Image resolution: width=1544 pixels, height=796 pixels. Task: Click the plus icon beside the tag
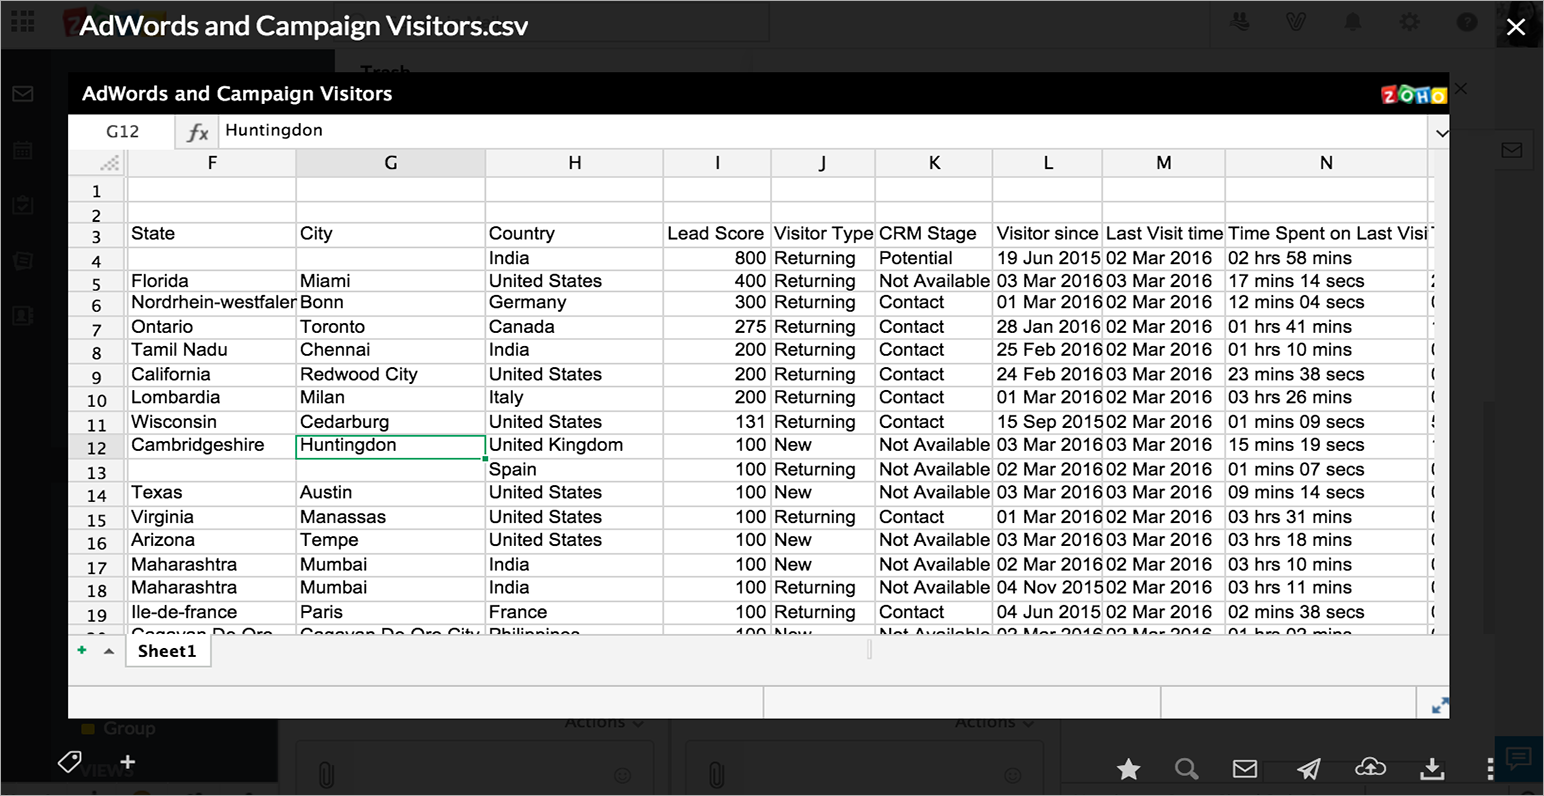point(127,763)
